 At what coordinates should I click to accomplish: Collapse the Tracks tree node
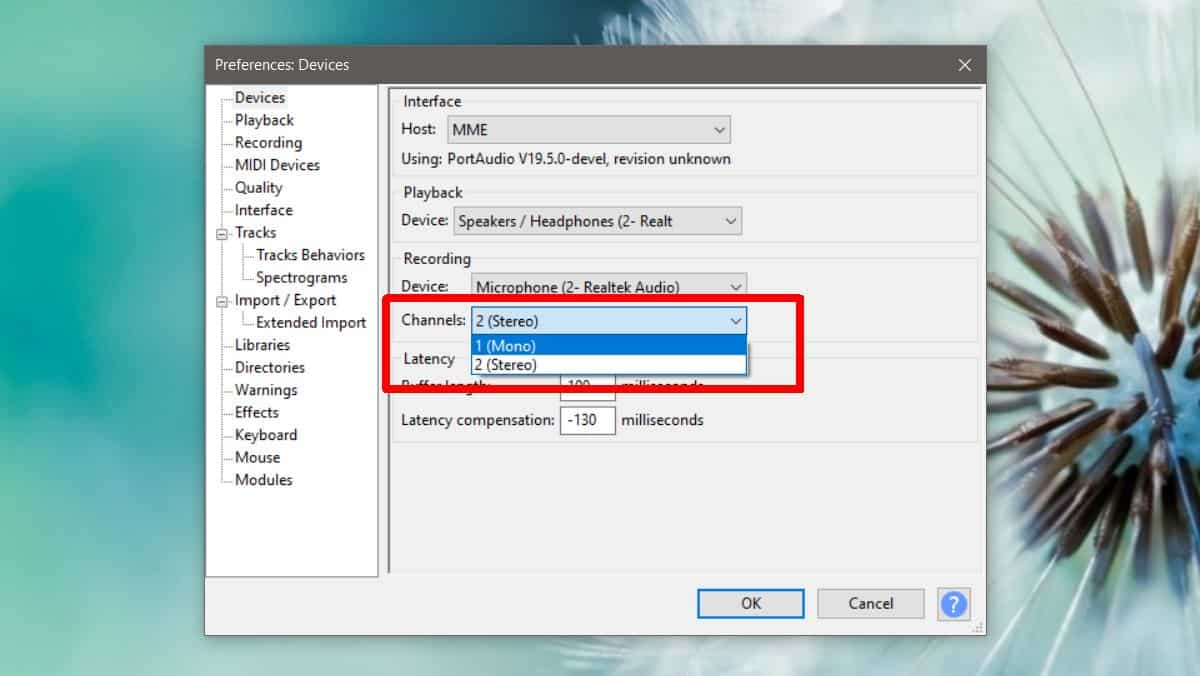(x=222, y=233)
